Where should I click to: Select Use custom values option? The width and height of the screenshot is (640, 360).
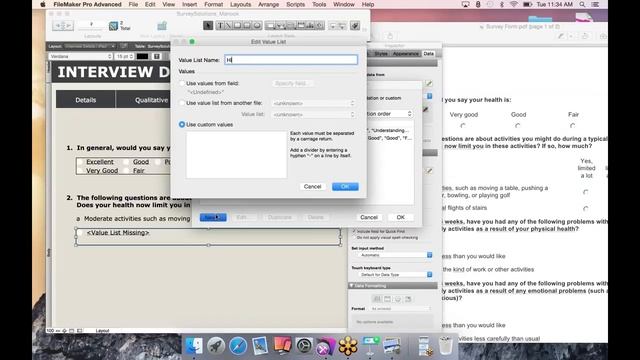(182, 124)
